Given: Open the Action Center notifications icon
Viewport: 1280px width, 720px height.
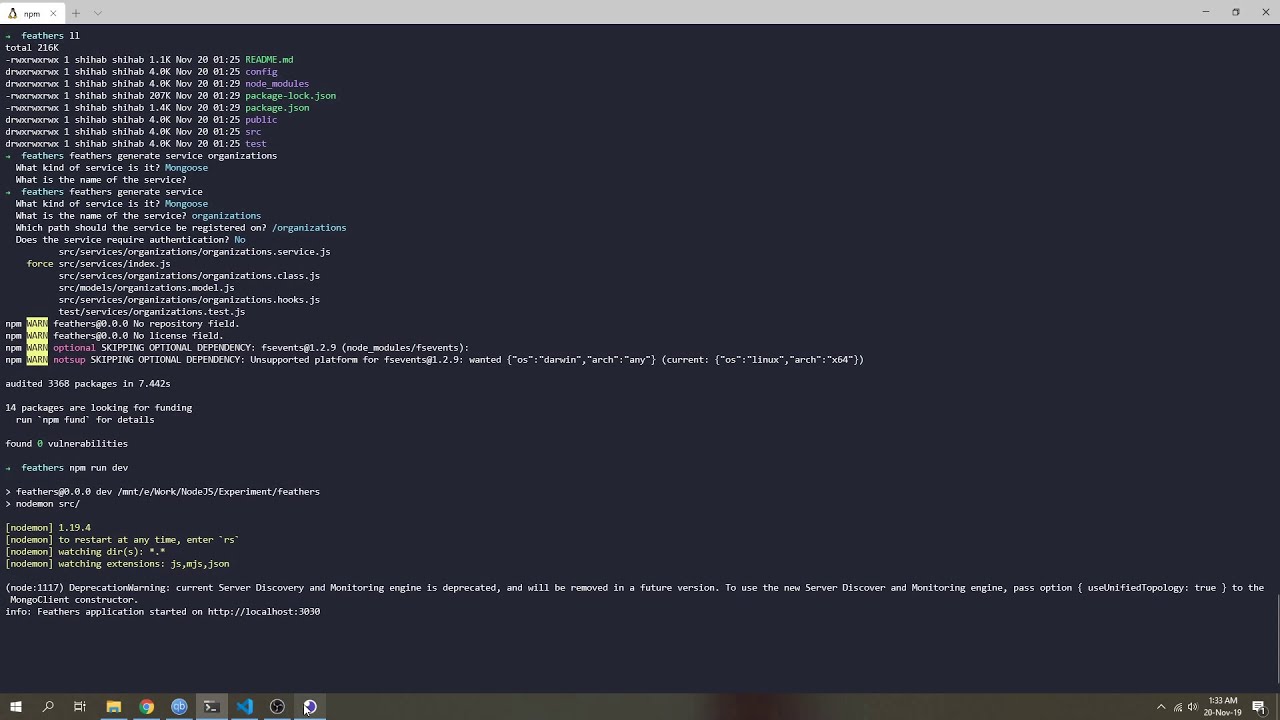Looking at the screenshot, I should [x=1259, y=707].
